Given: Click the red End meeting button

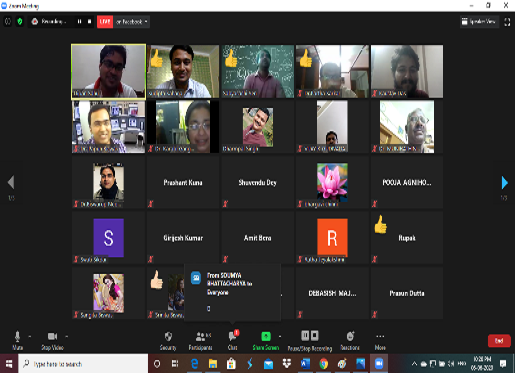Looking at the screenshot, I should pyautogui.click(x=499, y=341).
